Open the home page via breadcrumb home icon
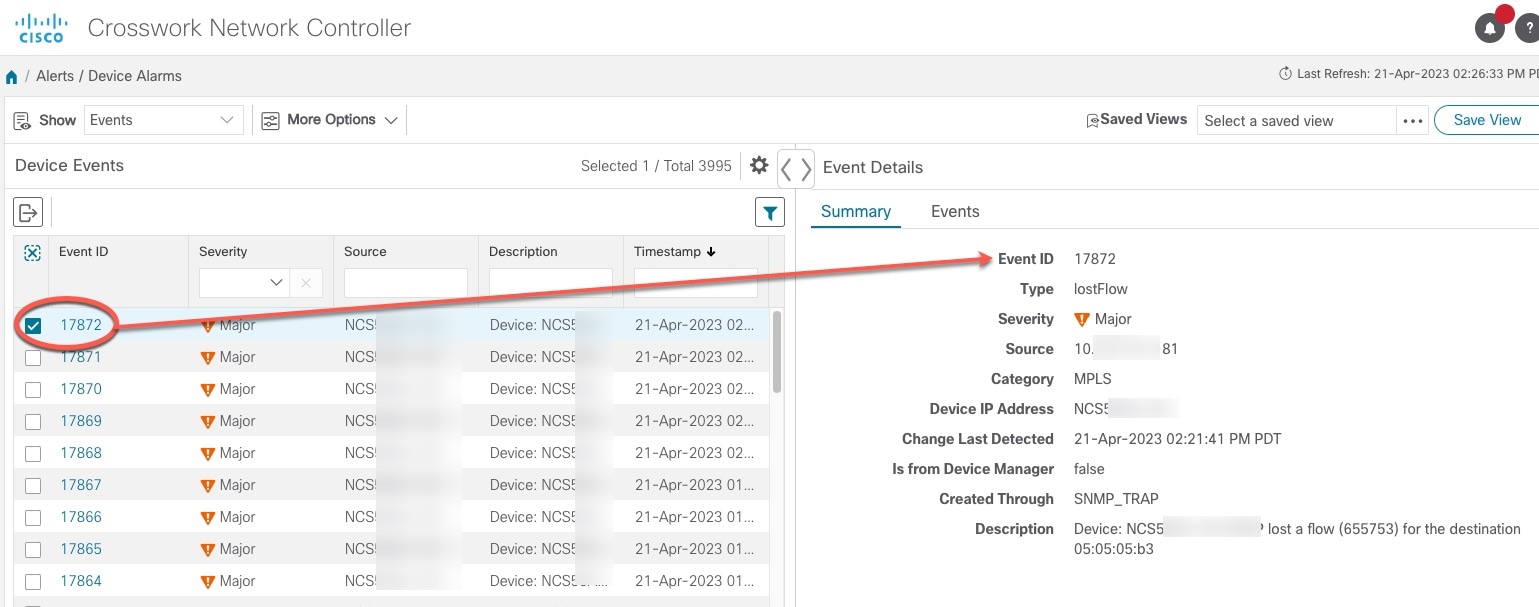 (x=11, y=76)
